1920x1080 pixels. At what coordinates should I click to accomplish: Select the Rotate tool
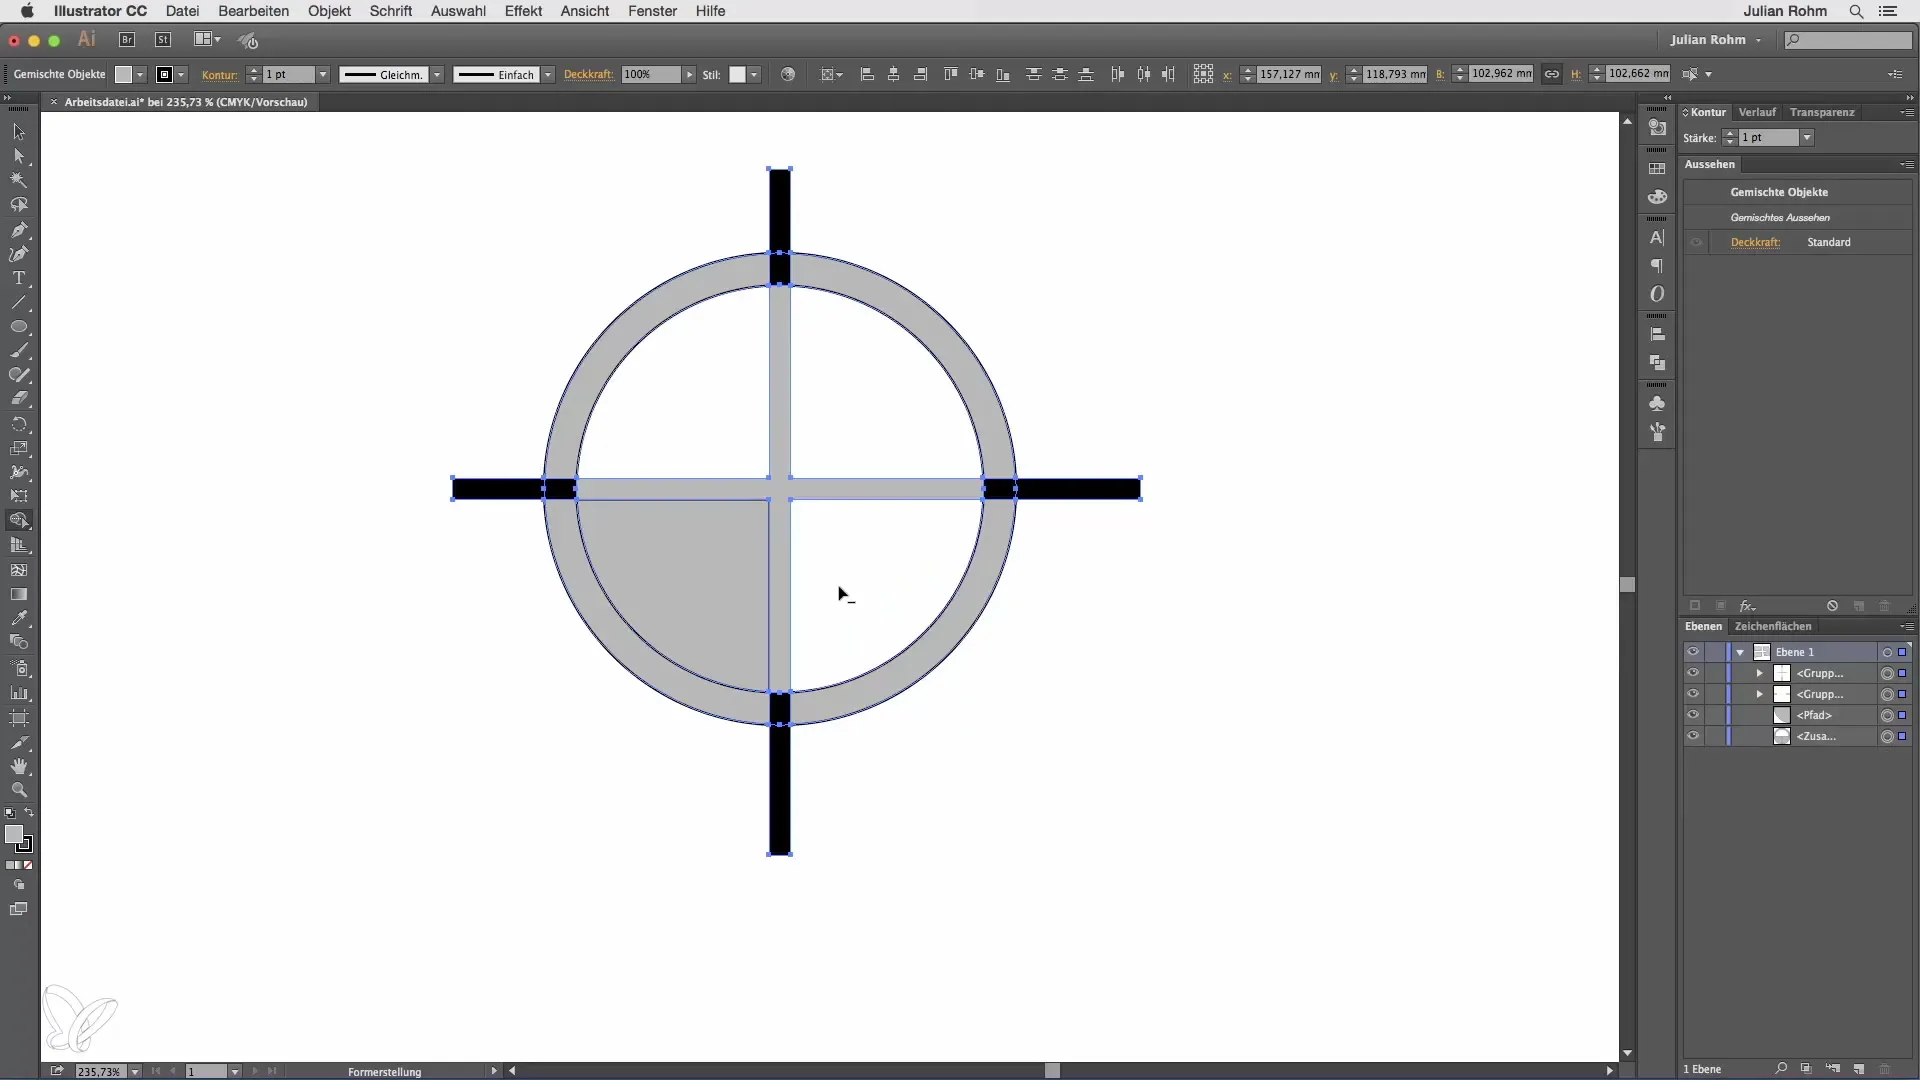coord(19,424)
